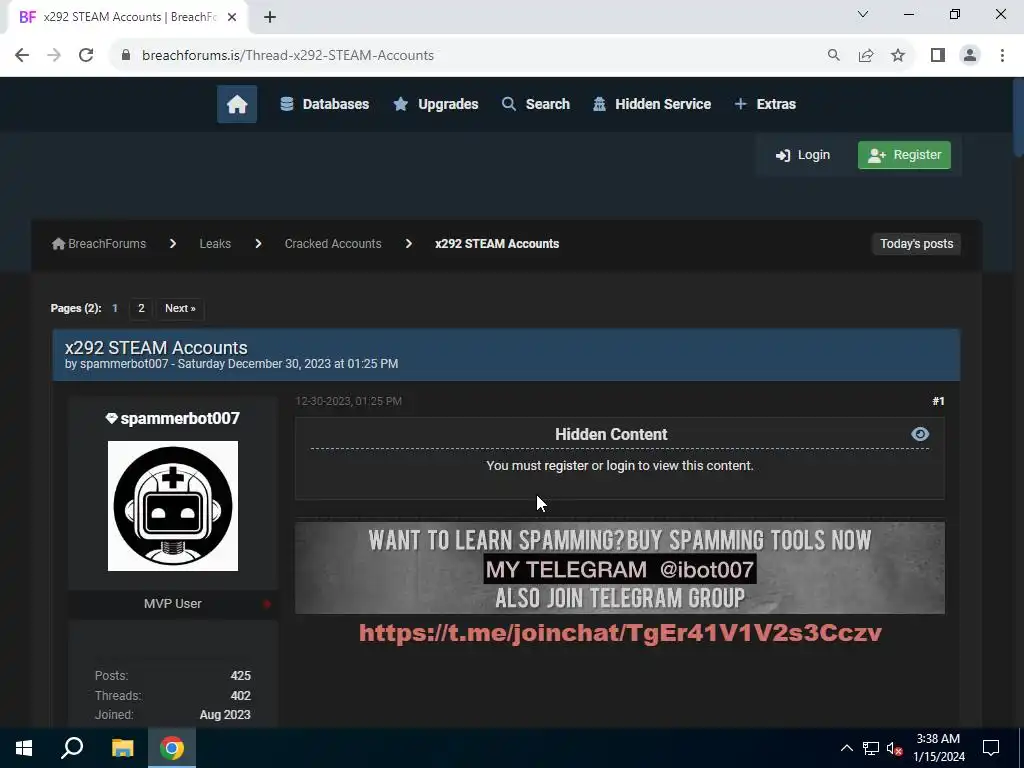Viewport: 1024px width, 768px height.
Task: Open the notification center icon
Action: (x=991, y=748)
